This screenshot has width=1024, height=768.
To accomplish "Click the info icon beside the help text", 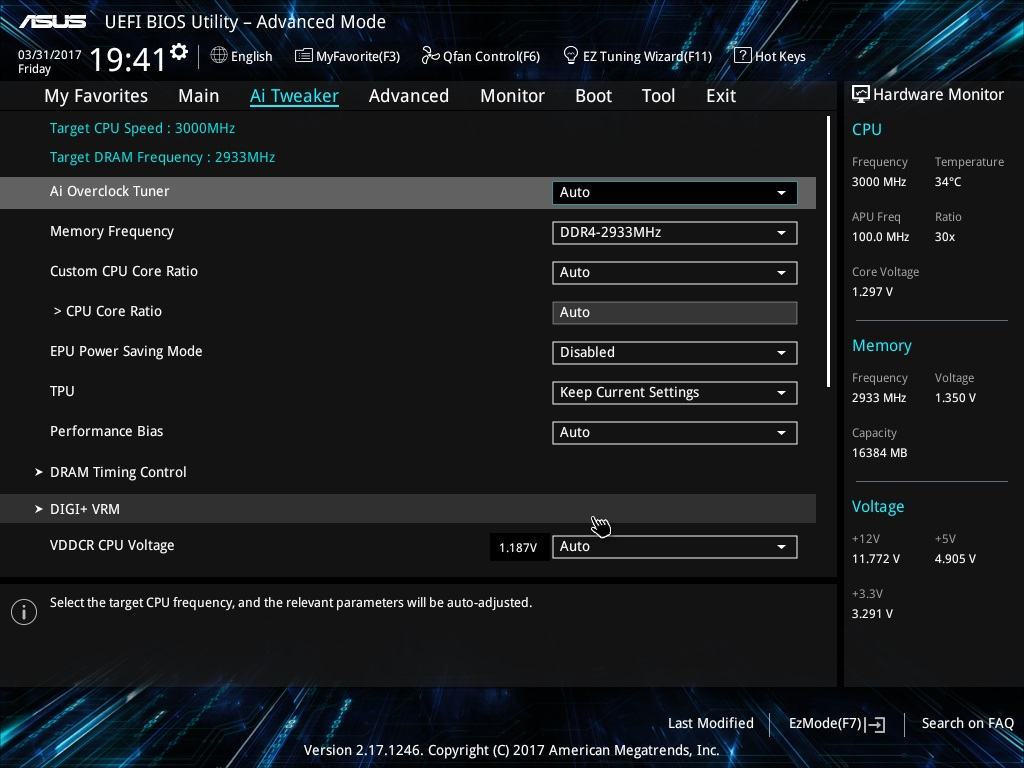I will [x=24, y=612].
